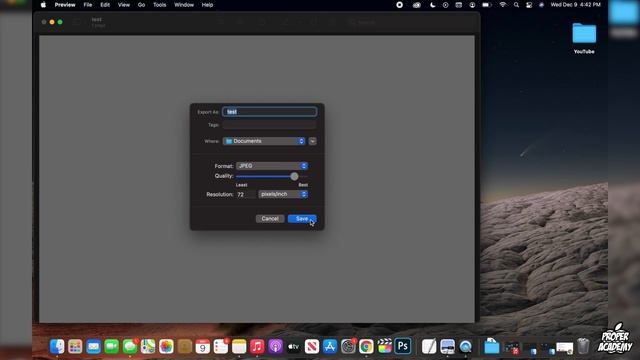This screenshot has height=360, width=640.
Task: Open Mail from the Dock
Action: click(93, 347)
